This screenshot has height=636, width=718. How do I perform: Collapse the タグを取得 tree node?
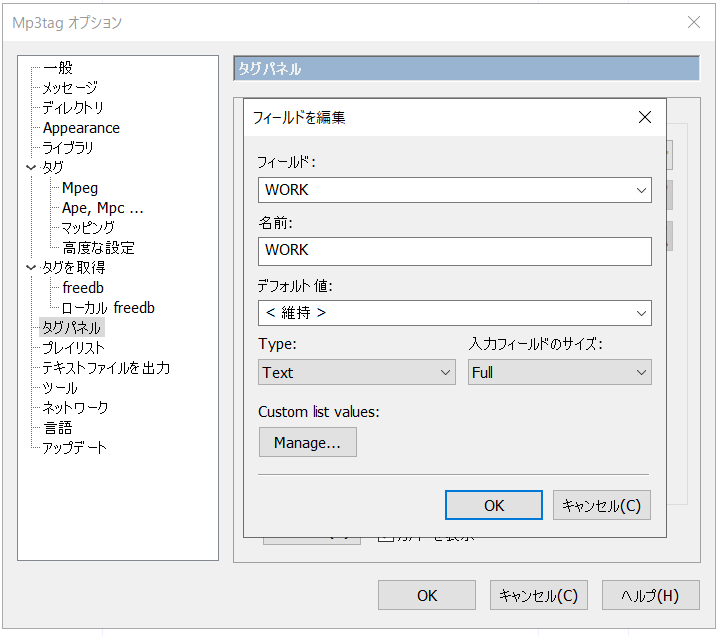[31, 267]
